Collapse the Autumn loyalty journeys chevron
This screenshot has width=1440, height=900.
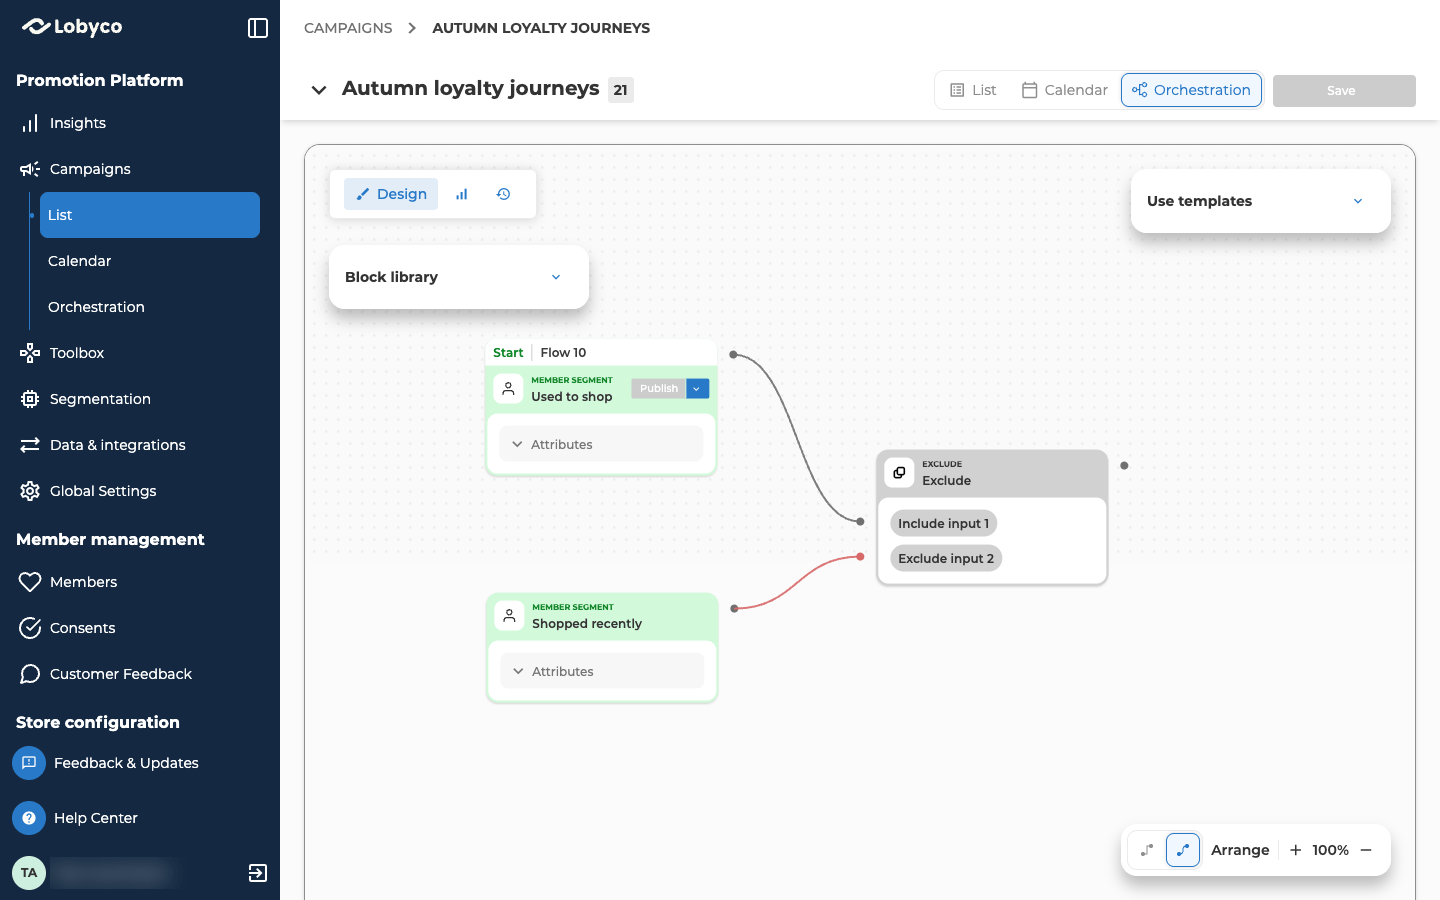(x=319, y=90)
